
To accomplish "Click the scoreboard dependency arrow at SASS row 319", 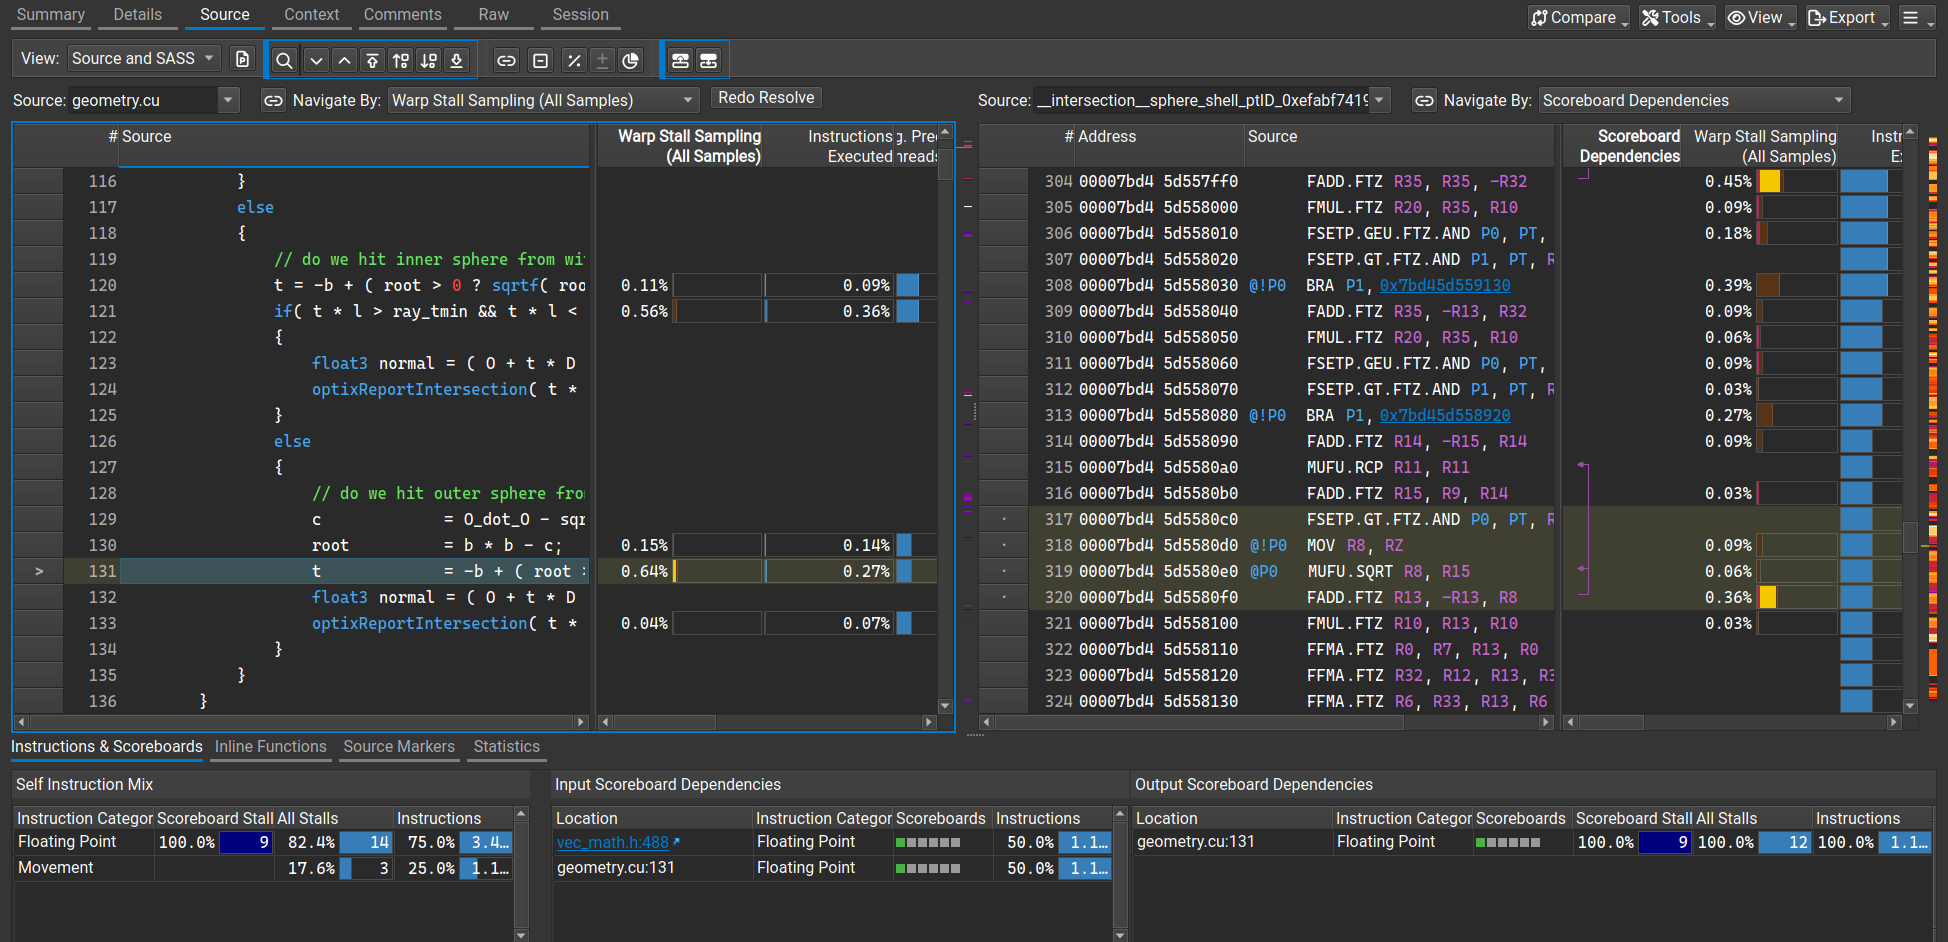I will coord(1582,569).
